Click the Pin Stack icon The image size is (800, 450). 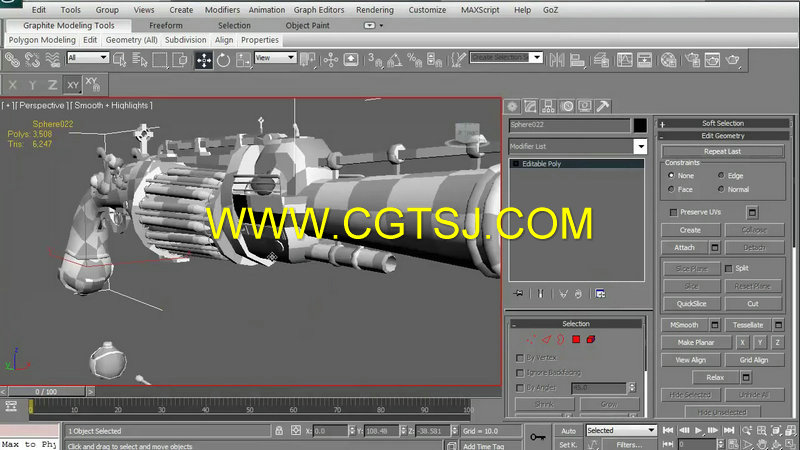[518, 294]
